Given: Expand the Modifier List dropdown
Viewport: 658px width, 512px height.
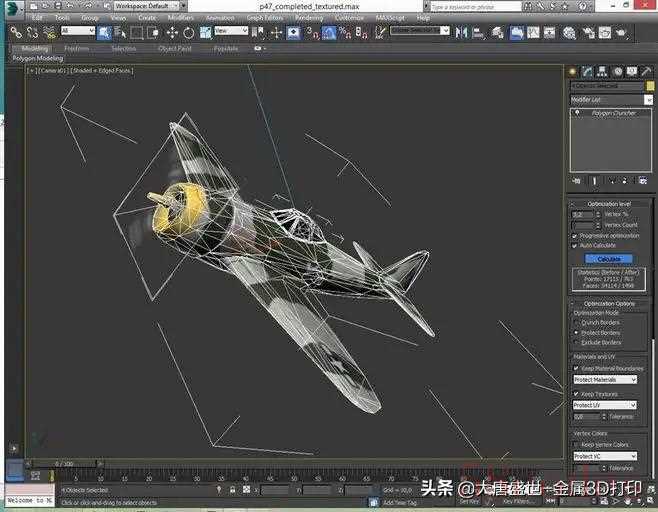Looking at the screenshot, I should [609, 100].
